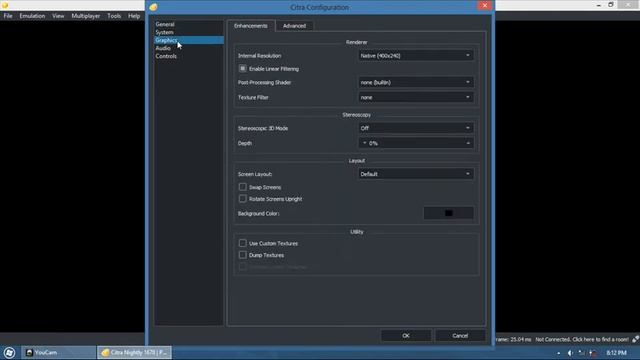Click 'Not Connected' find a room link

(582, 339)
